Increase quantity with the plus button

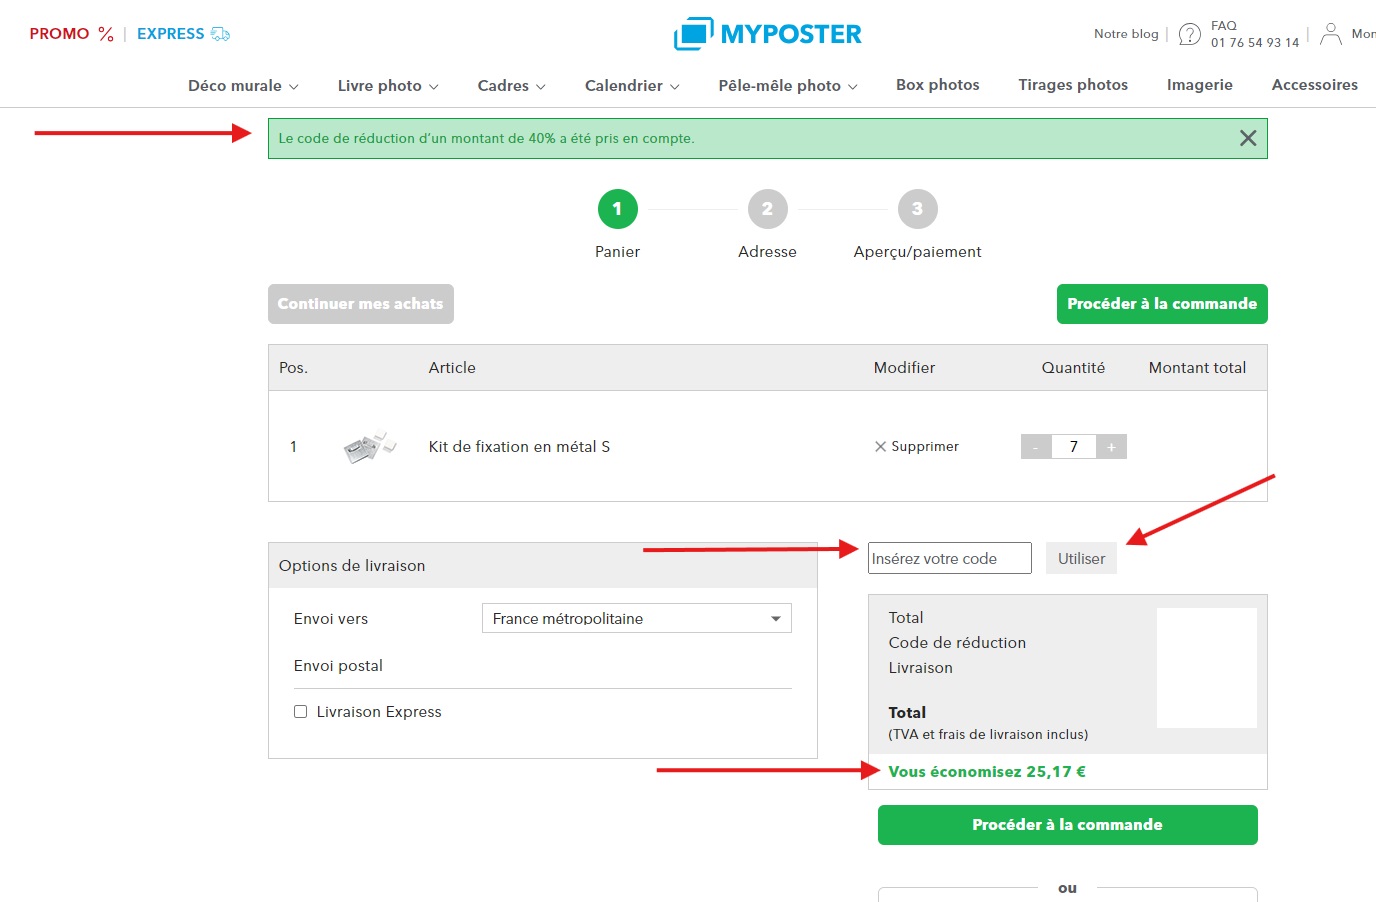[x=1111, y=447]
